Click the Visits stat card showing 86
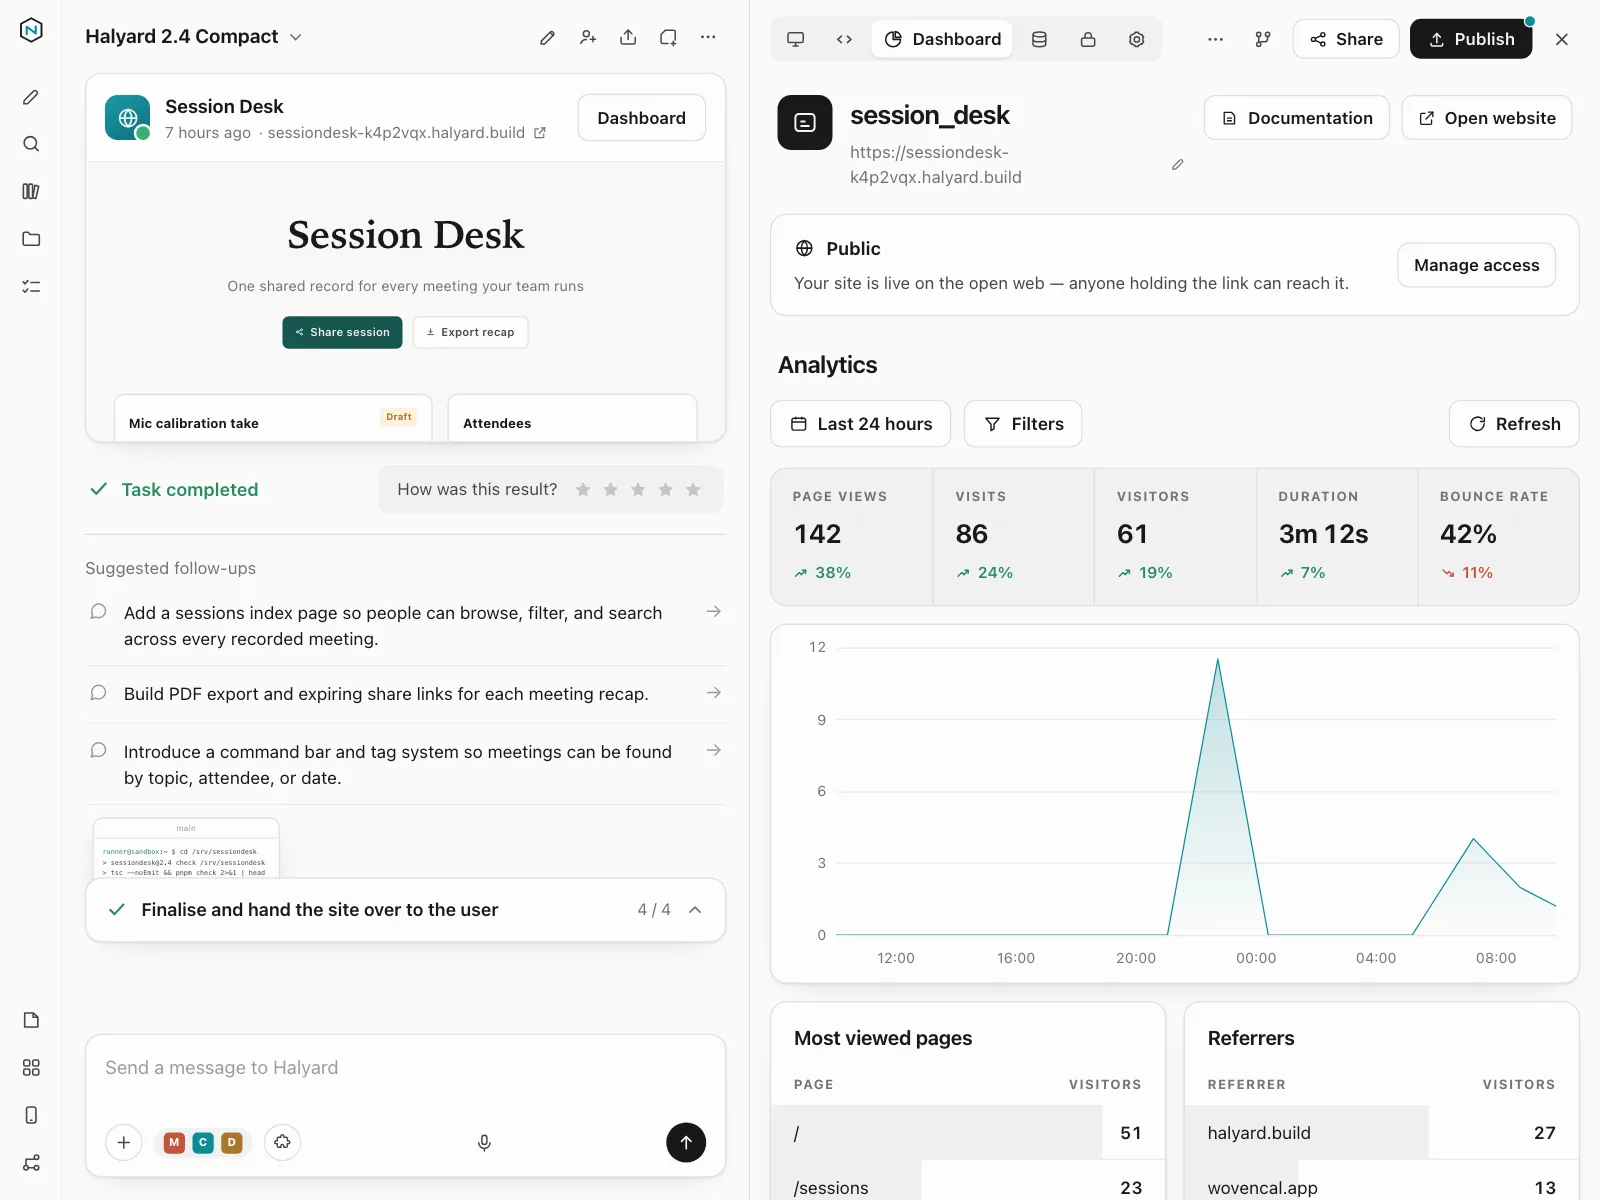 tap(1014, 537)
